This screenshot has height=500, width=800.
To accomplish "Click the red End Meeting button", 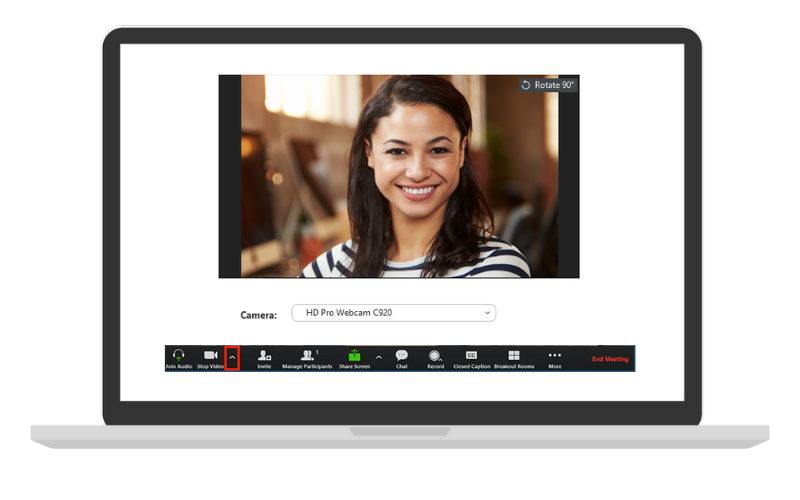I will pos(610,359).
